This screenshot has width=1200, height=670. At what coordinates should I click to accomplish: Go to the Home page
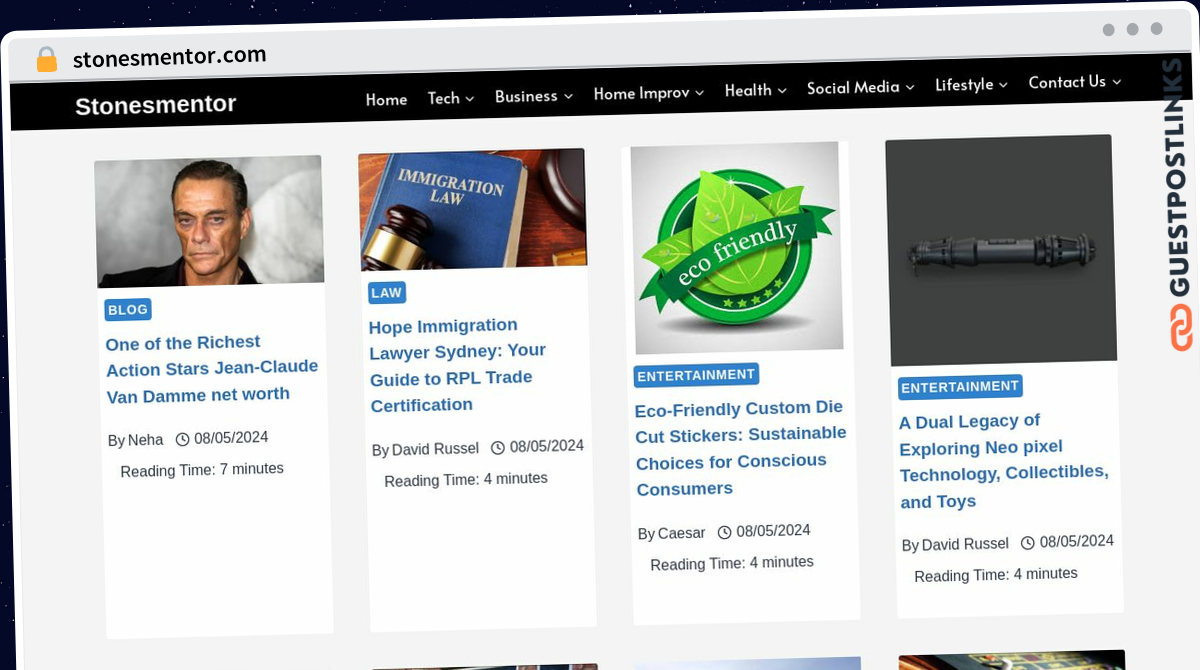click(386, 99)
